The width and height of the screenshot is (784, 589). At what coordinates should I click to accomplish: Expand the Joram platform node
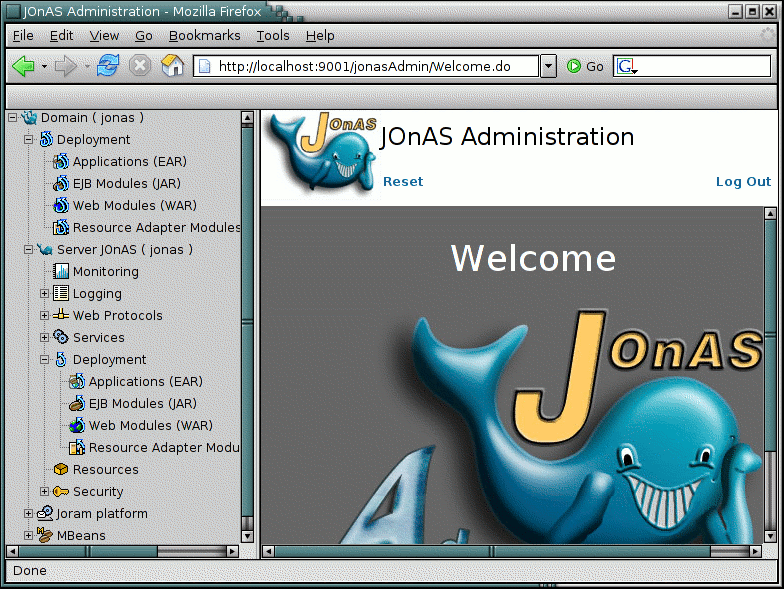(x=28, y=514)
